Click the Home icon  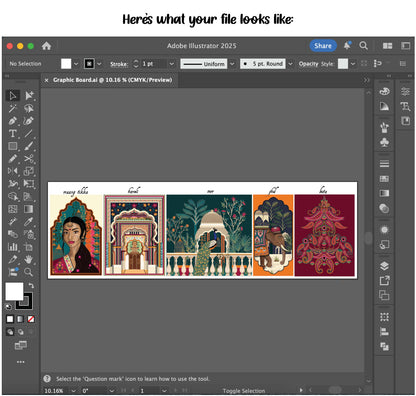coord(46,46)
